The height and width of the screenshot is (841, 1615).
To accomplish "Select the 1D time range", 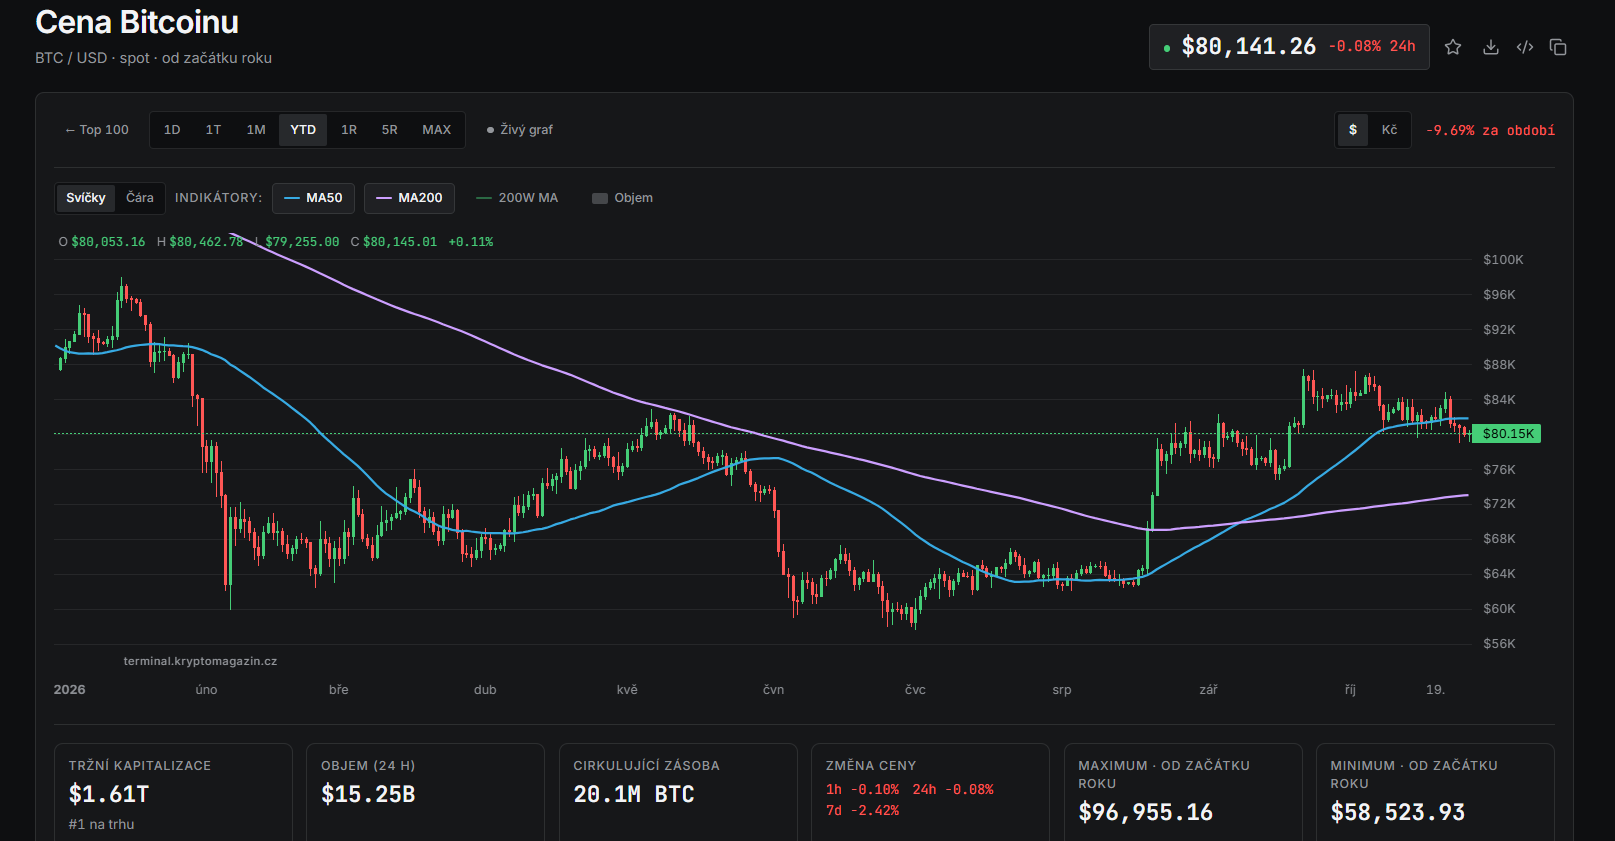I will pos(172,130).
